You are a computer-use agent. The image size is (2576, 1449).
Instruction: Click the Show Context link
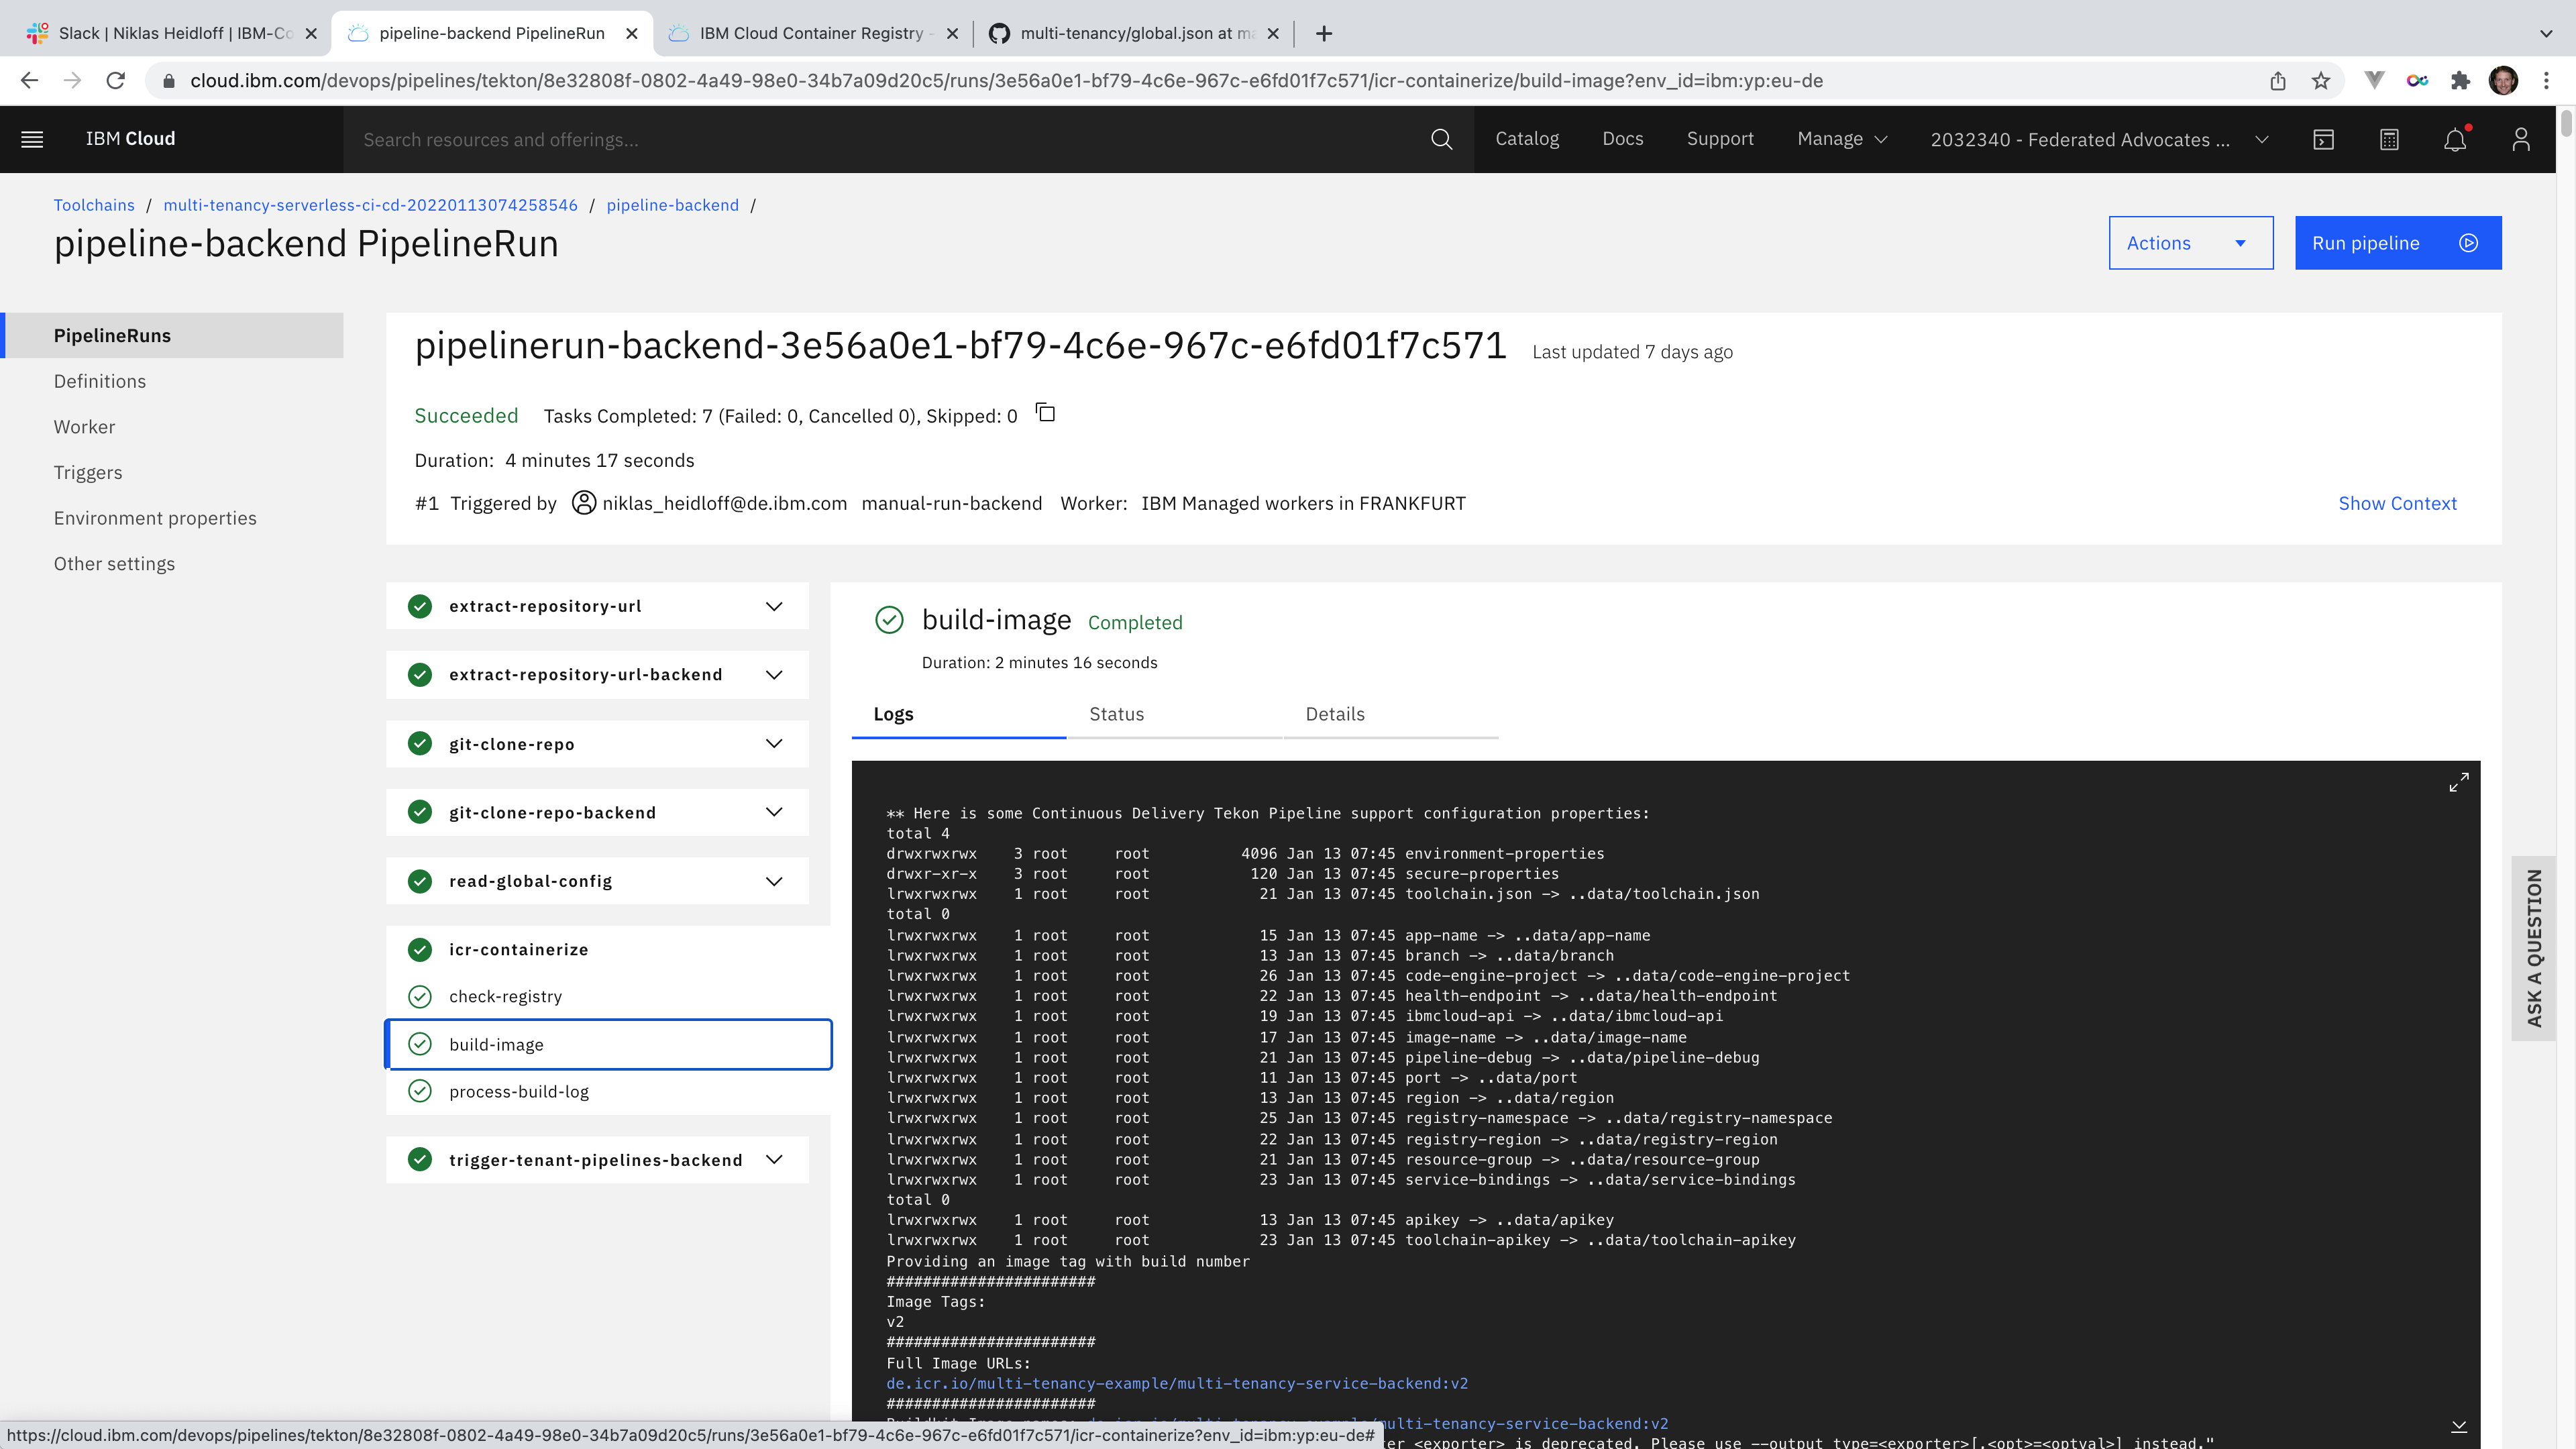pyautogui.click(x=2396, y=503)
